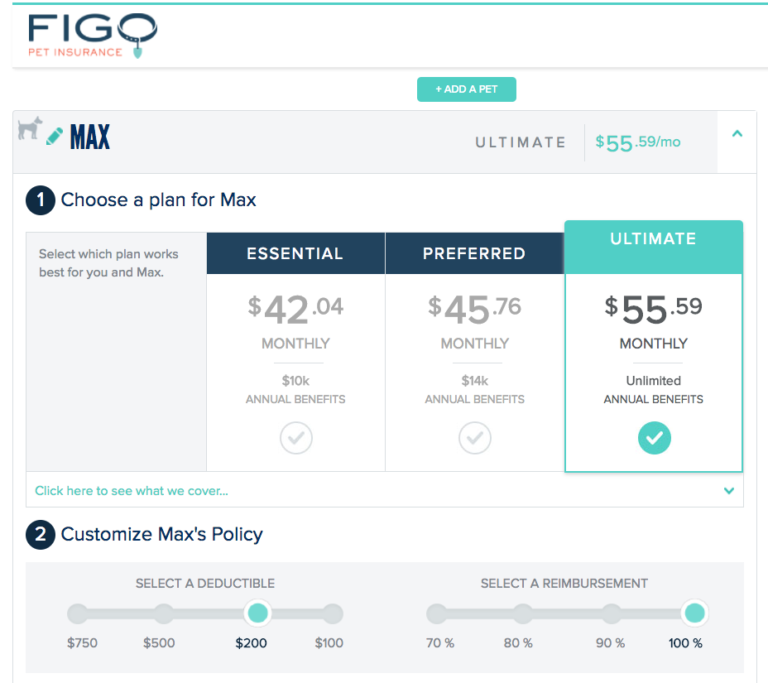
Task: Set reimbursement slider to 70 %
Action: click(x=436, y=613)
